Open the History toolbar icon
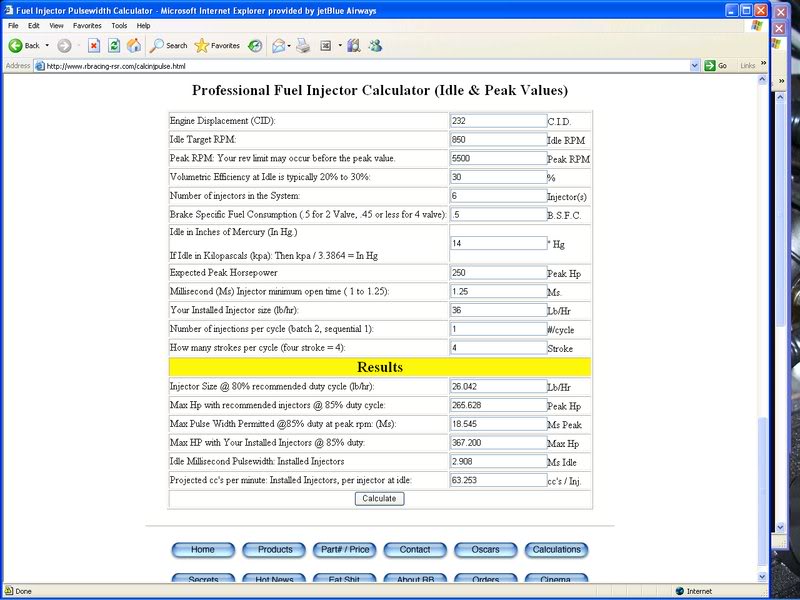Viewport: 800px width, 600px height. point(255,46)
